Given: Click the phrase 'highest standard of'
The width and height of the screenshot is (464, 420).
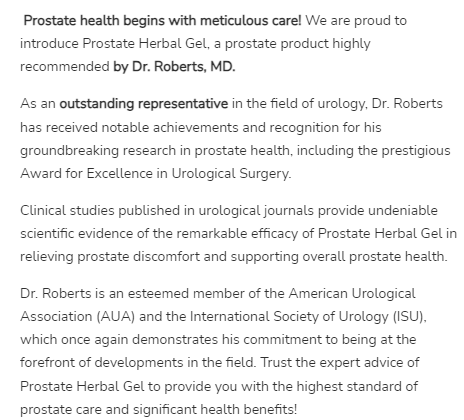Looking at the screenshot, I should [357, 387].
